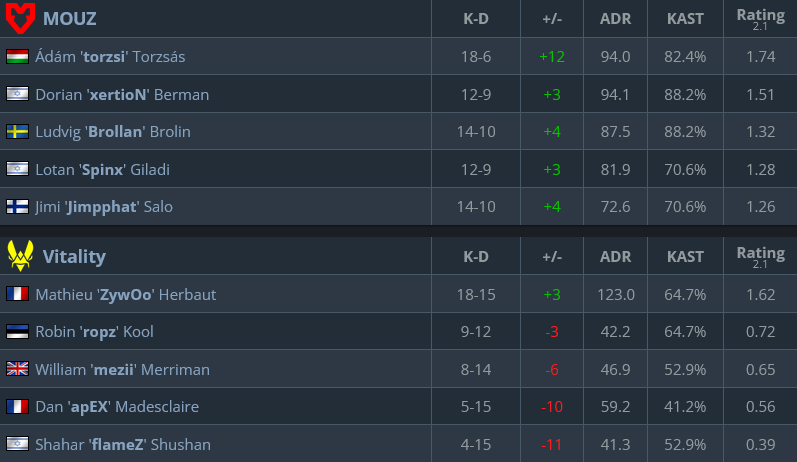Open Ádám 'torzsi' Torzsás player profile

tap(110, 56)
